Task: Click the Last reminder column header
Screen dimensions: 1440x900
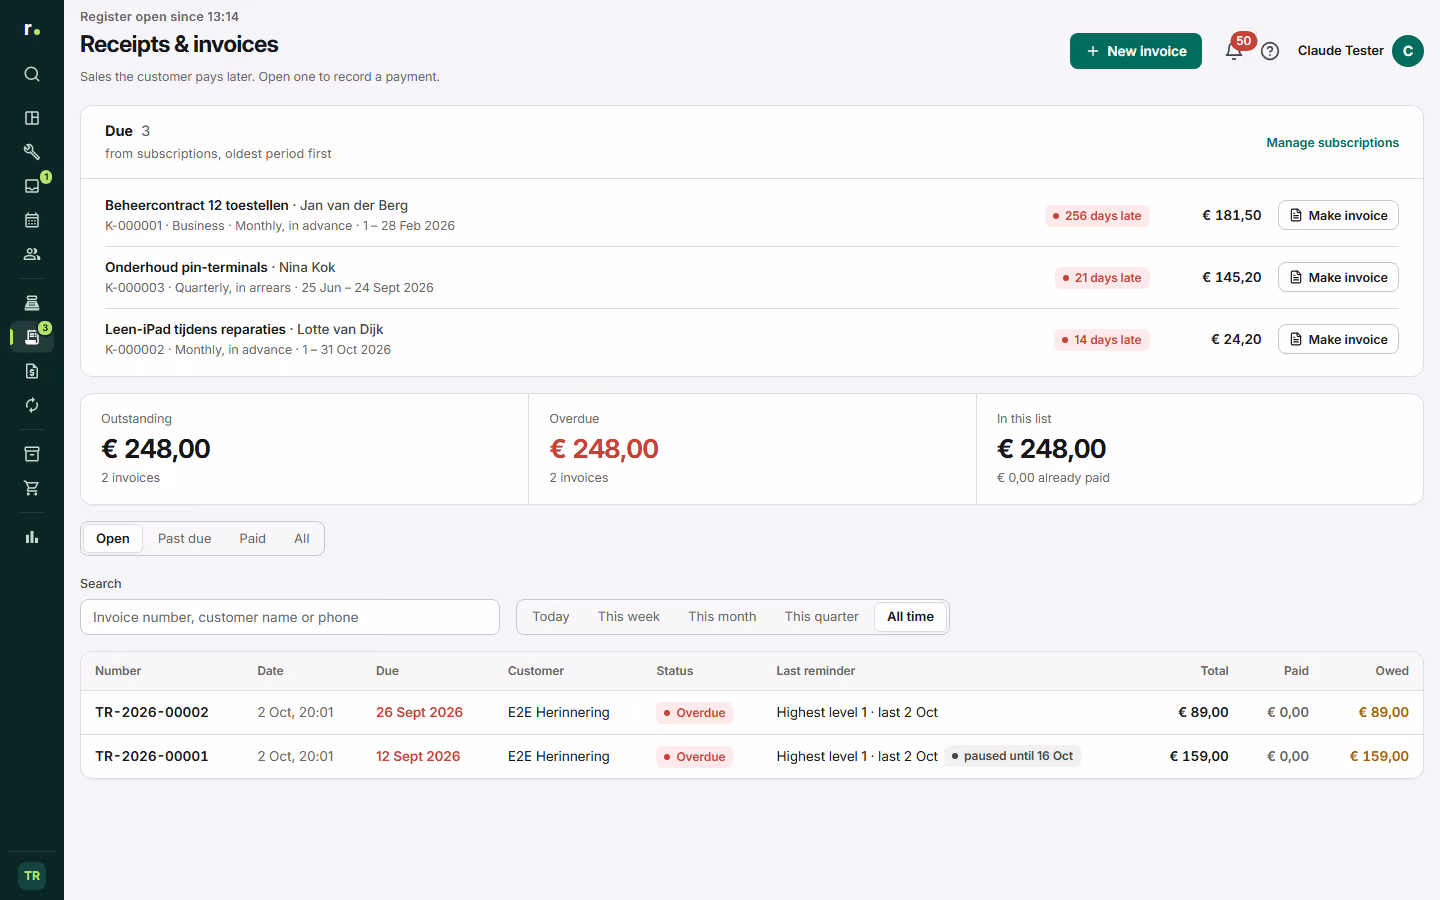Action: (816, 671)
